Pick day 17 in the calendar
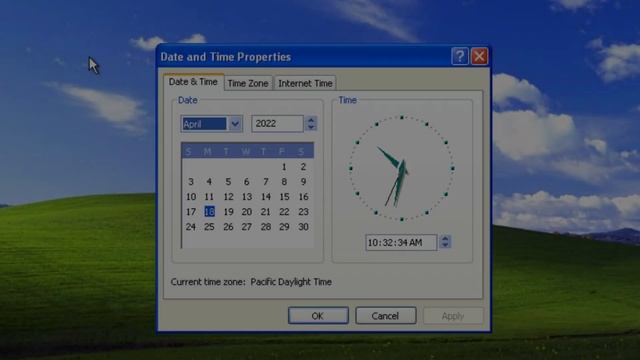 [191, 212]
